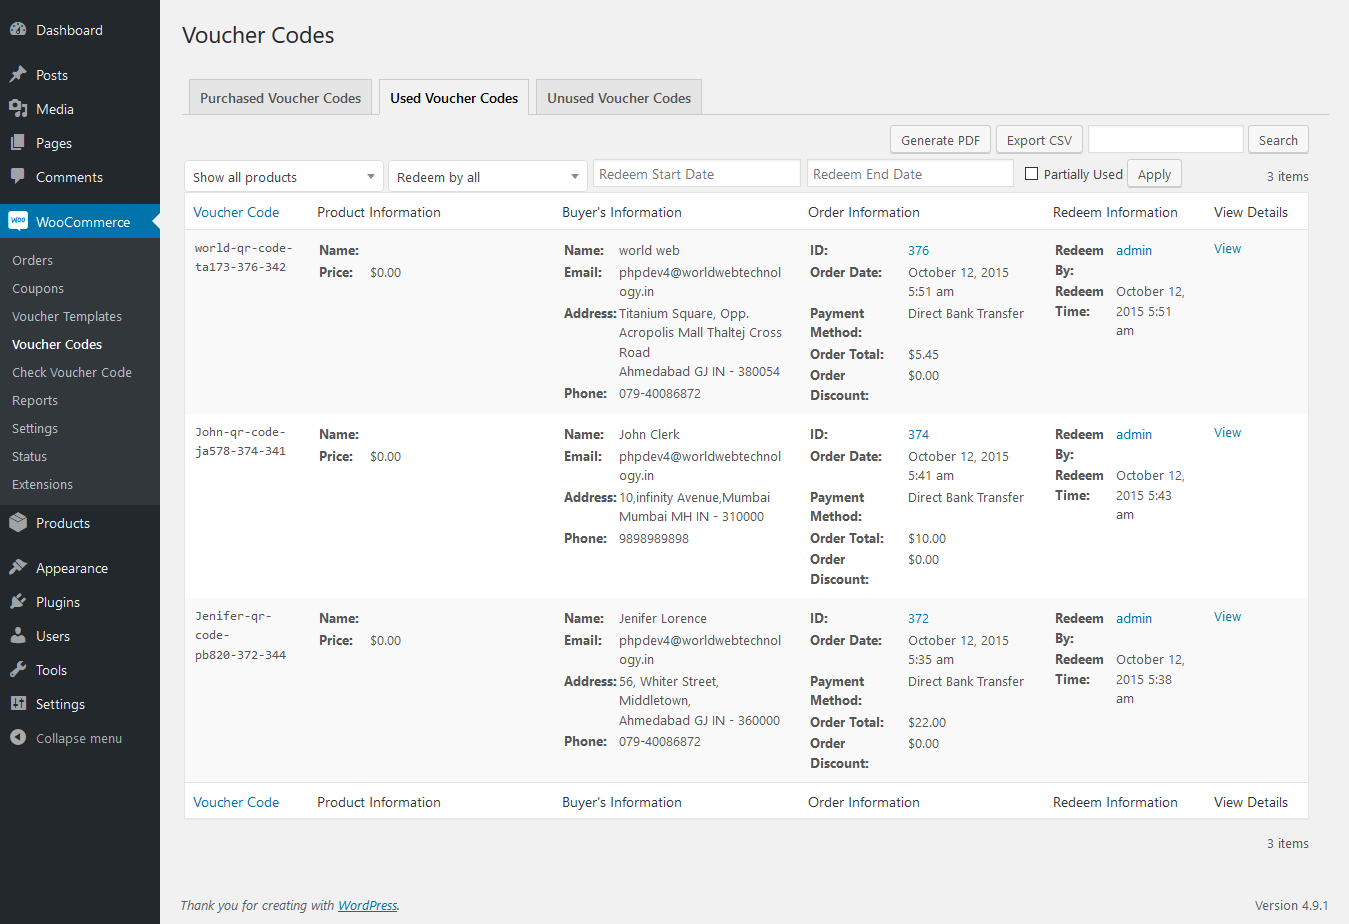Click the Comments bubble icon
The image size is (1349, 924).
[x=18, y=177]
